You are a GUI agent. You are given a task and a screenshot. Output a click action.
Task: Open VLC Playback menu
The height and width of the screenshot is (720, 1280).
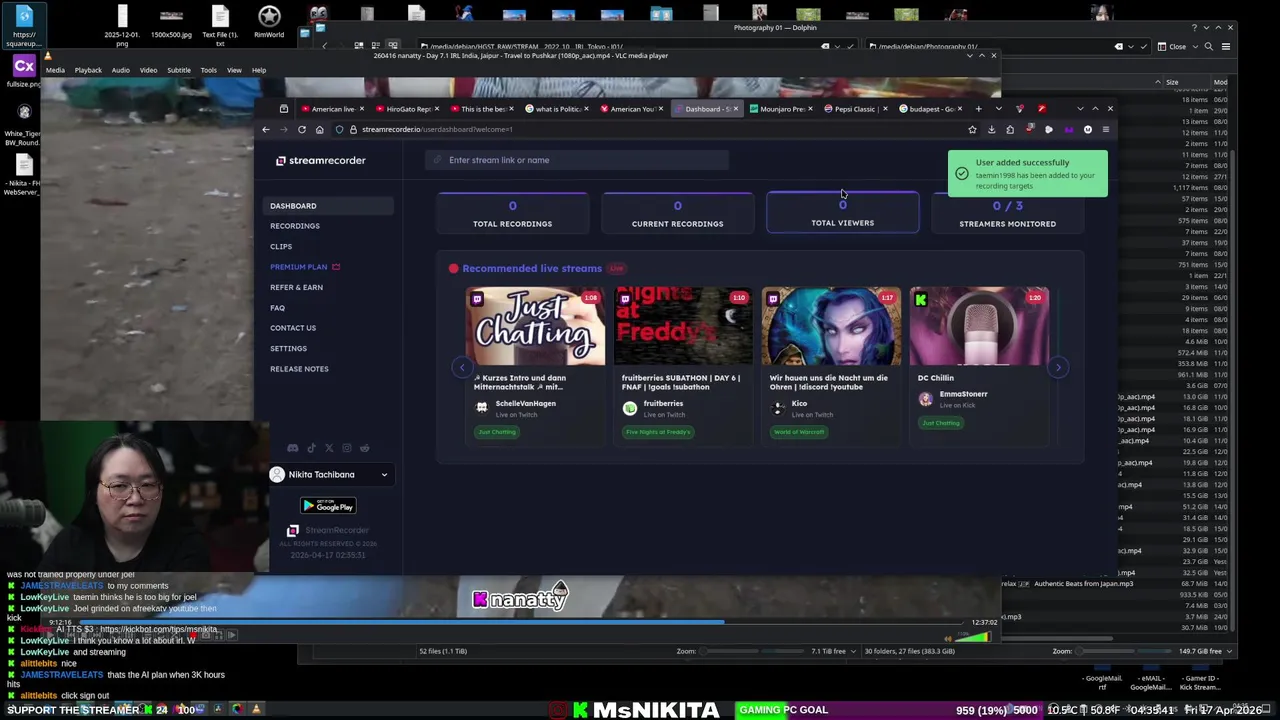click(88, 70)
